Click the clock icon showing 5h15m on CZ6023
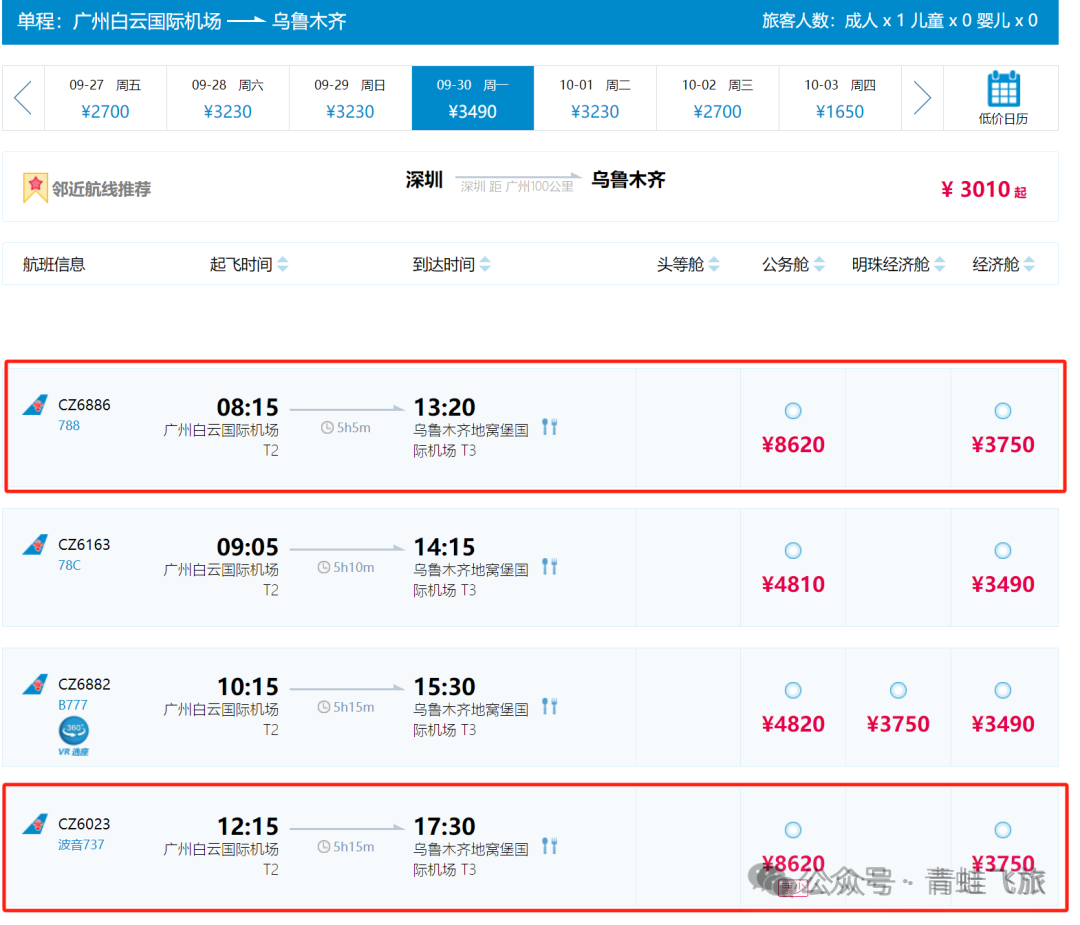Viewport: 1080px width, 925px height. (x=321, y=845)
